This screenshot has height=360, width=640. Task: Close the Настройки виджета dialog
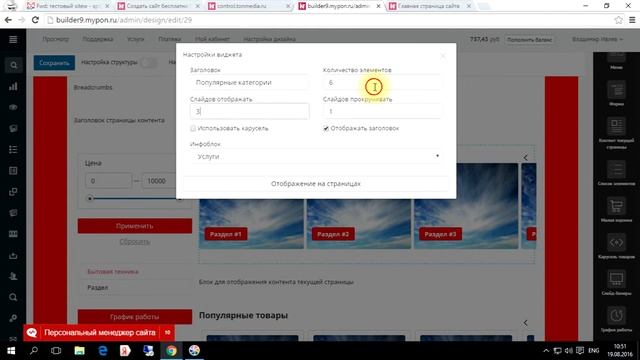[443, 56]
